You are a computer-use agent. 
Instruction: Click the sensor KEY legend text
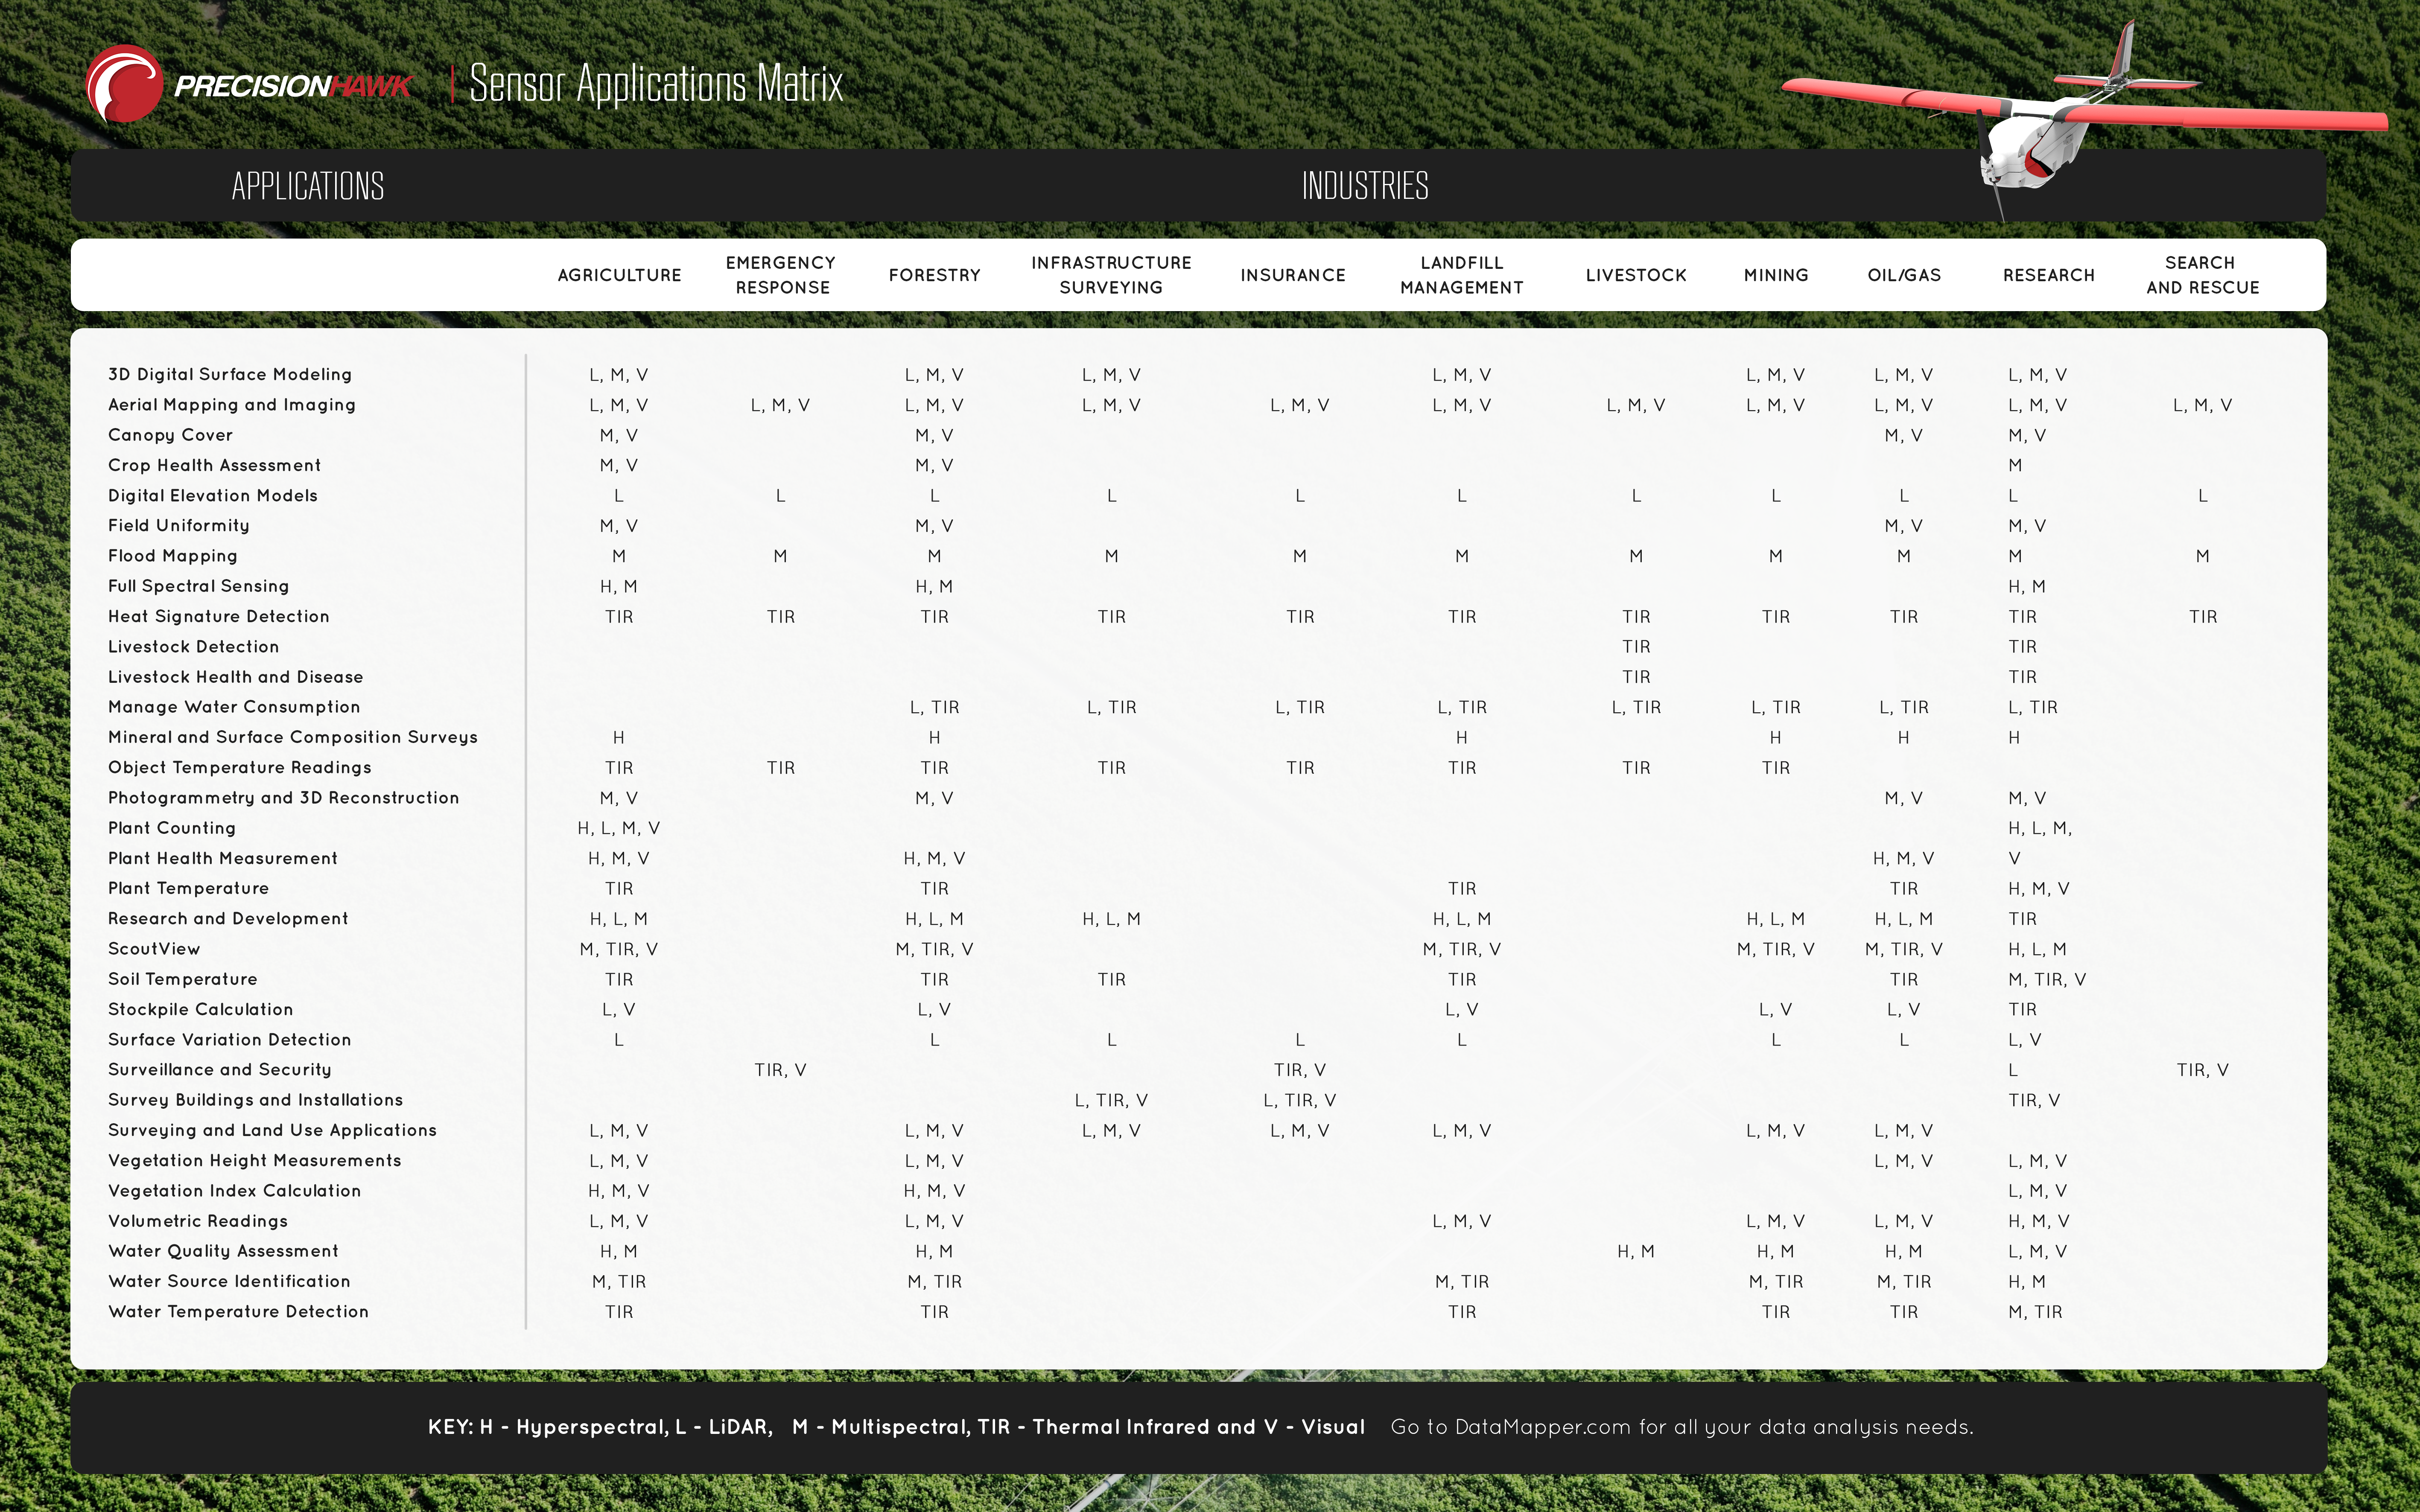tap(896, 1427)
